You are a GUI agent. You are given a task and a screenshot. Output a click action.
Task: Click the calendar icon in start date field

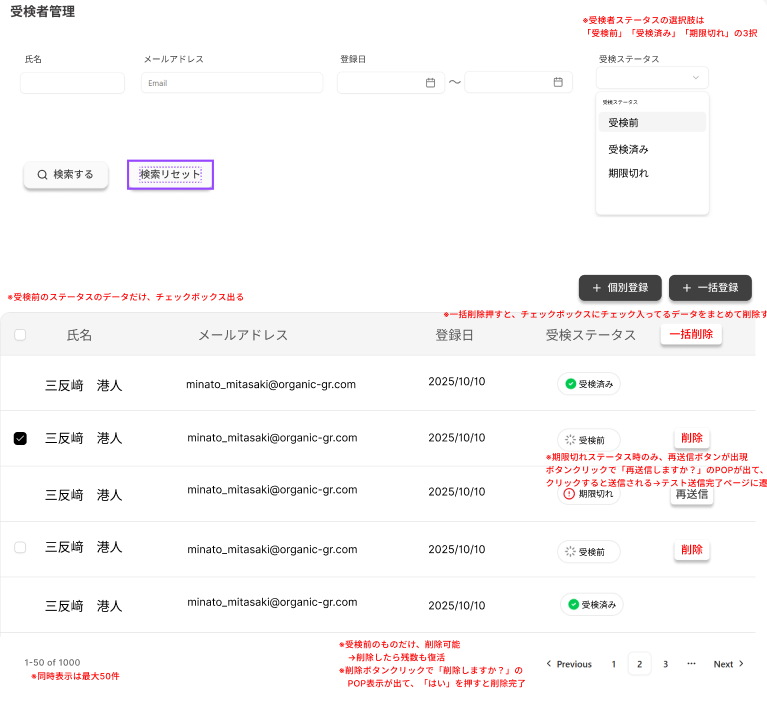tap(430, 83)
